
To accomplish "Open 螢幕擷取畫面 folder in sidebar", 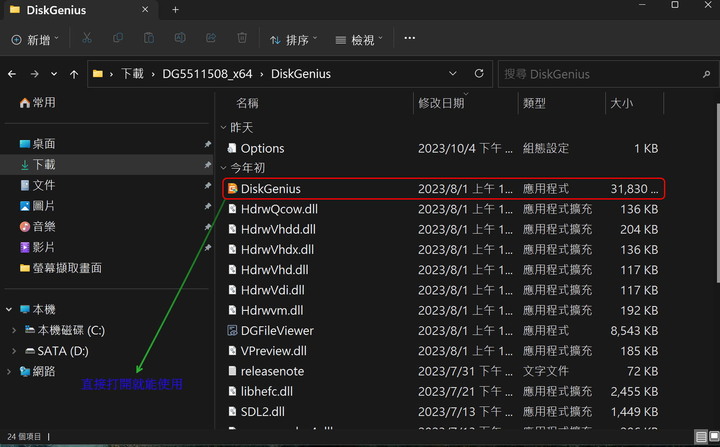I will point(61,268).
